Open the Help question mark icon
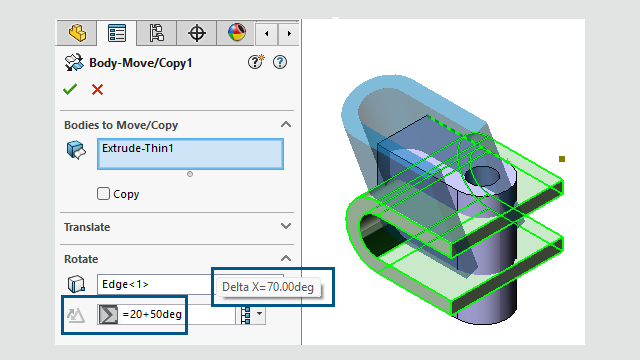The image size is (640, 360). click(280, 62)
